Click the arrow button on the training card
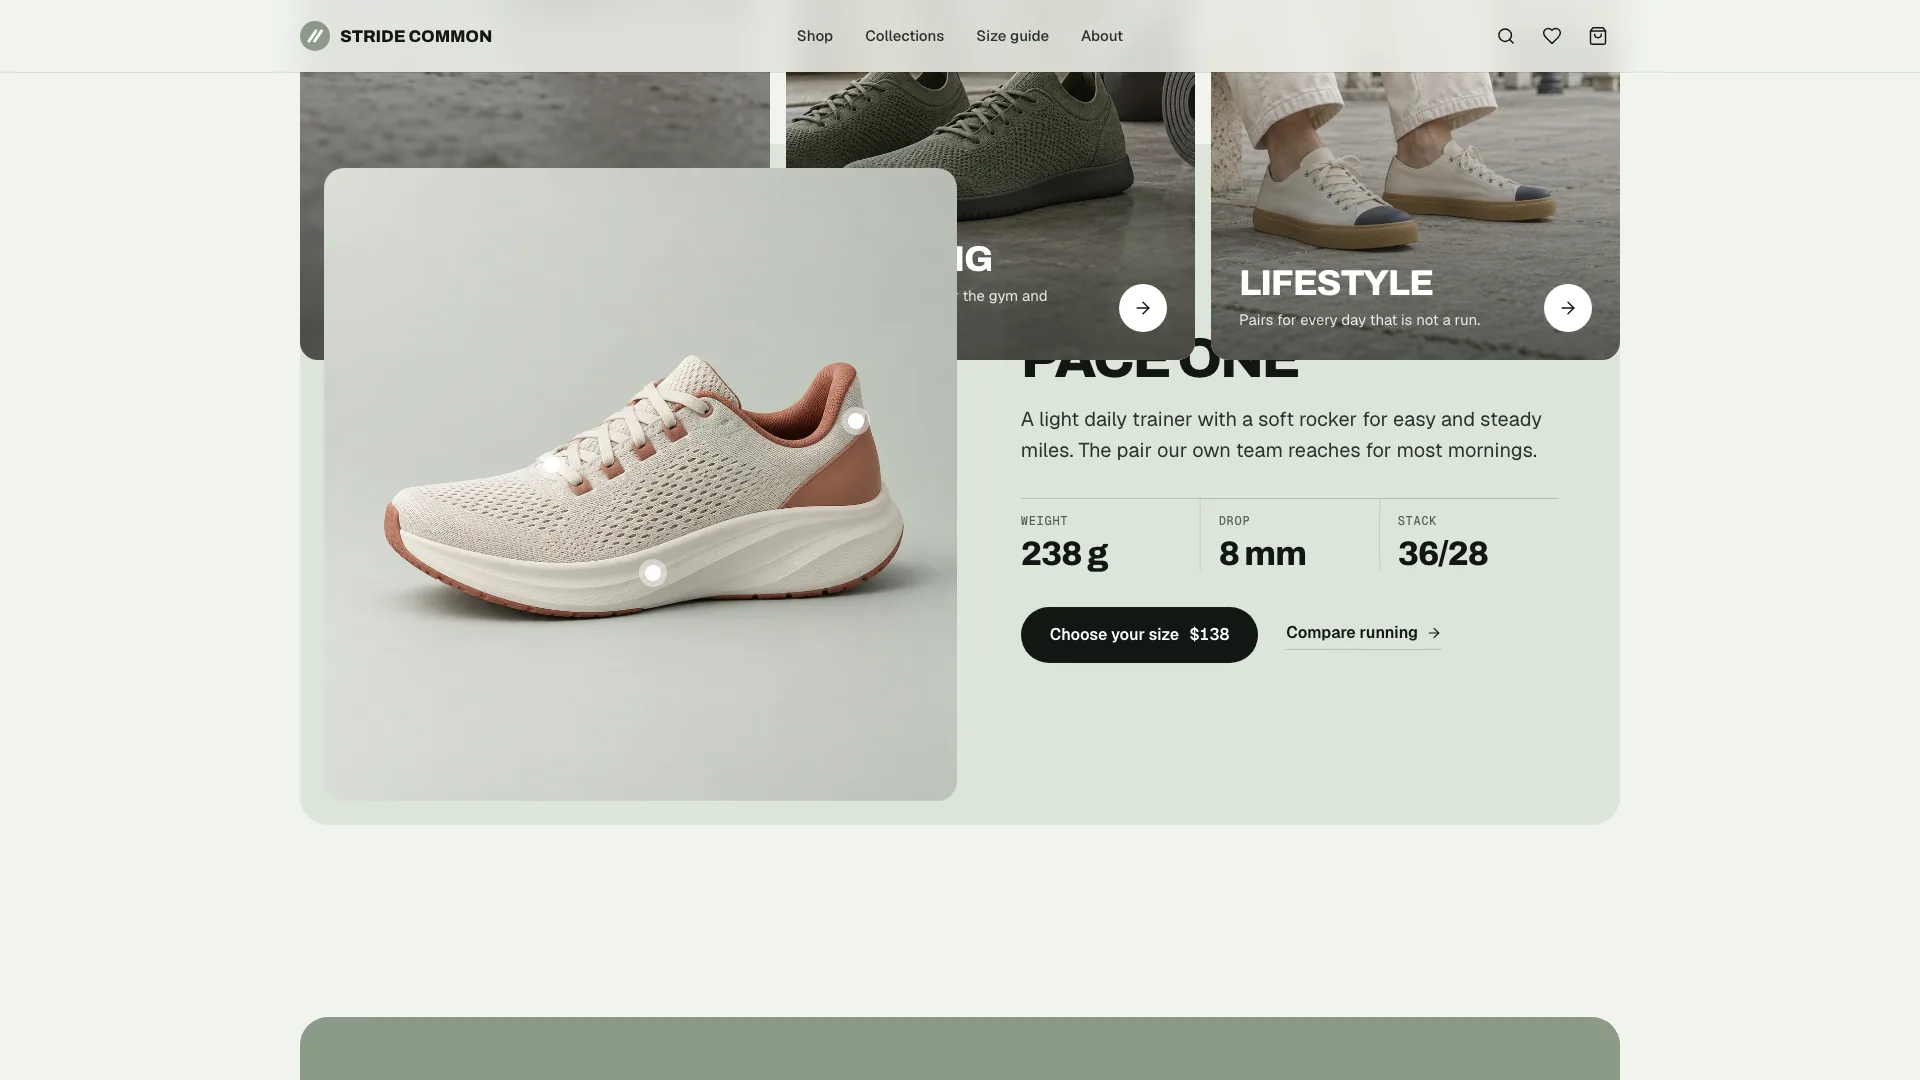The width and height of the screenshot is (1920, 1080). coord(1143,308)
